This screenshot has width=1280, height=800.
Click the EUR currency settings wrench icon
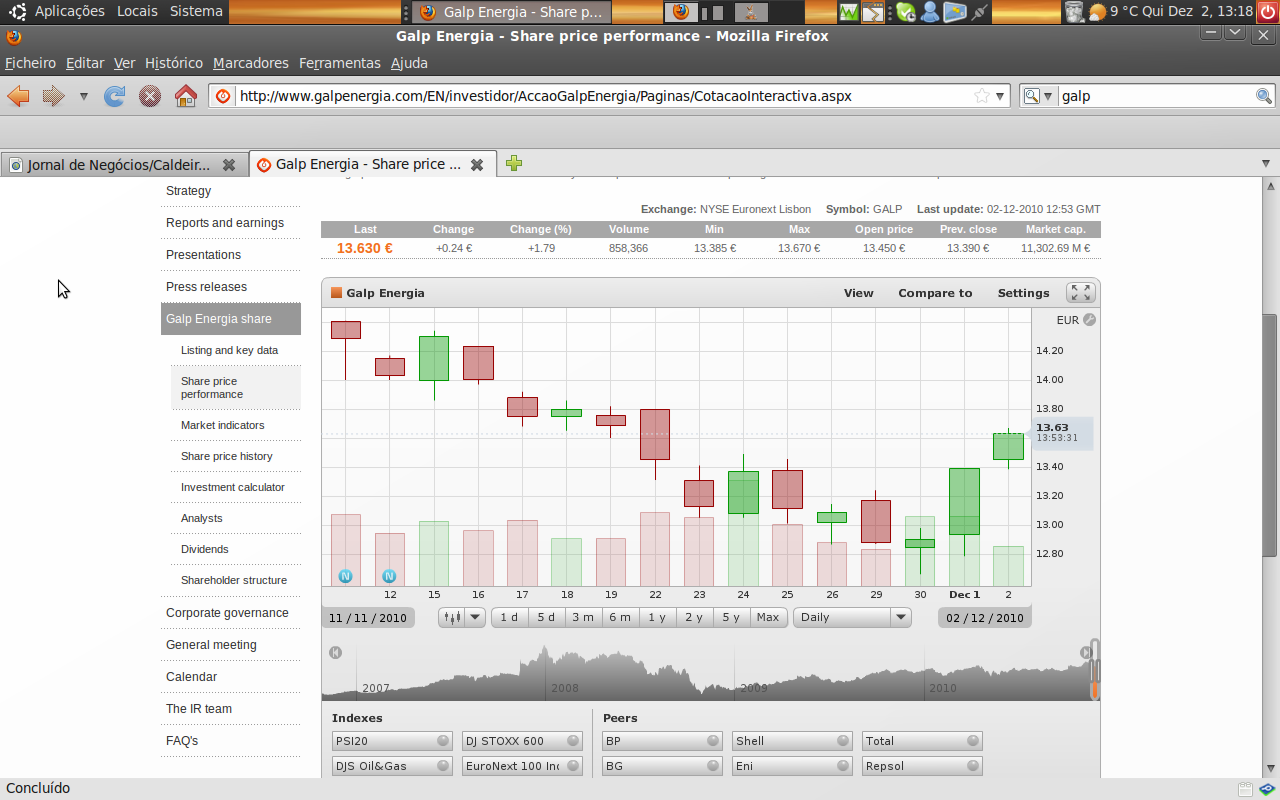[x=1089, y=320]
